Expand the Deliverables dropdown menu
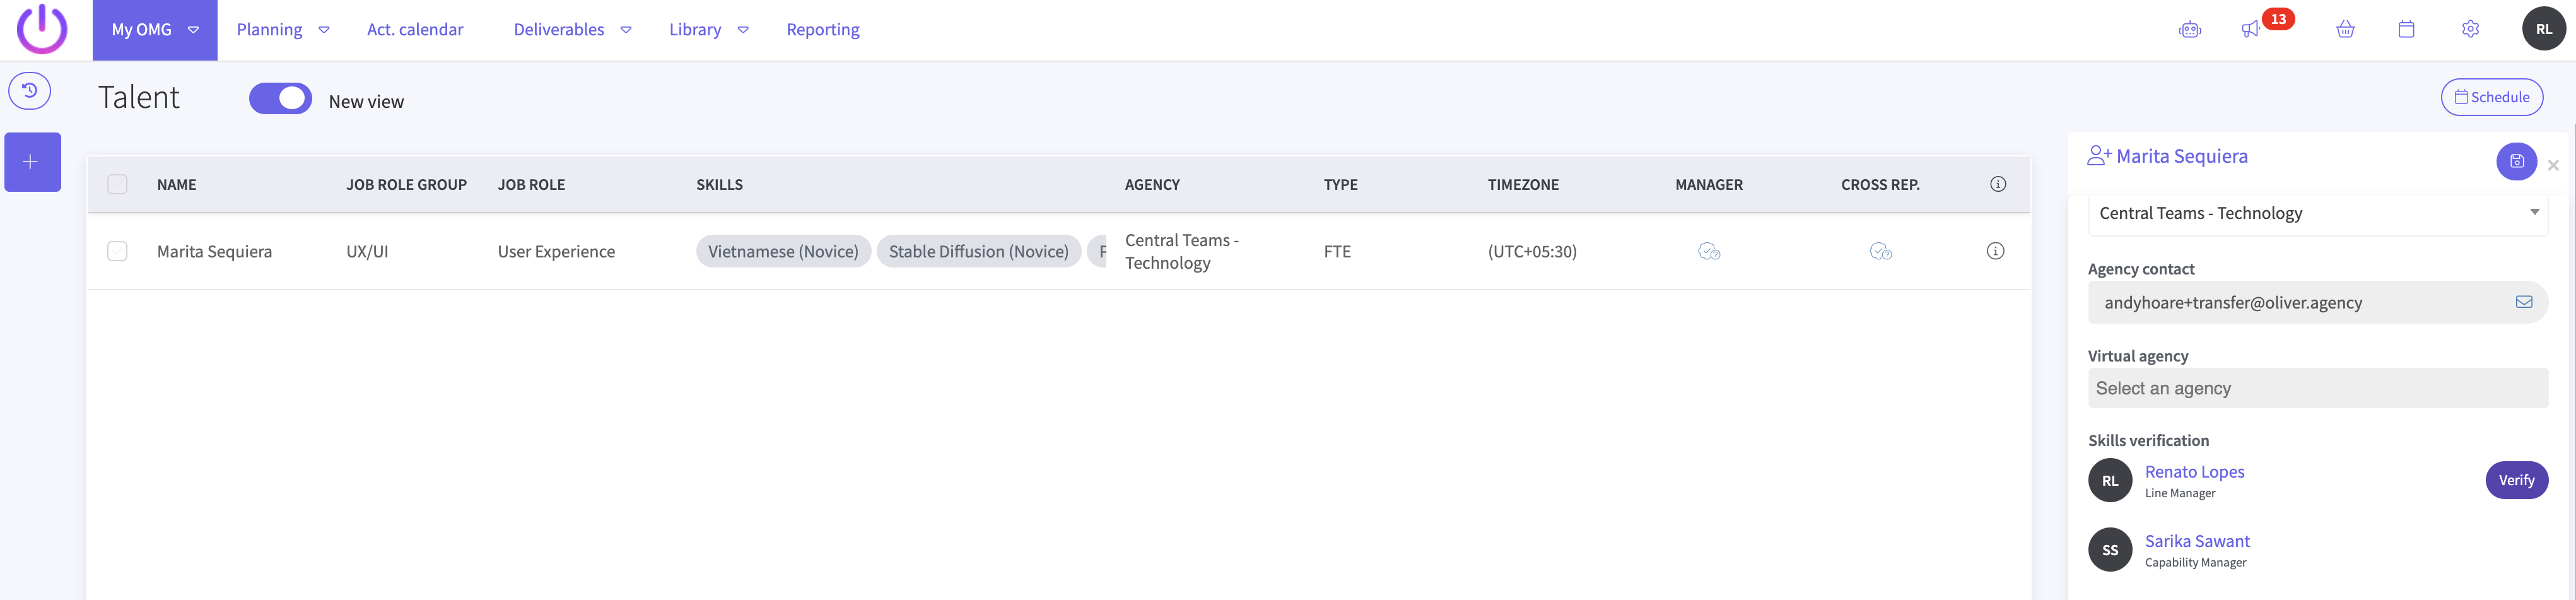 tap(572, 30)
